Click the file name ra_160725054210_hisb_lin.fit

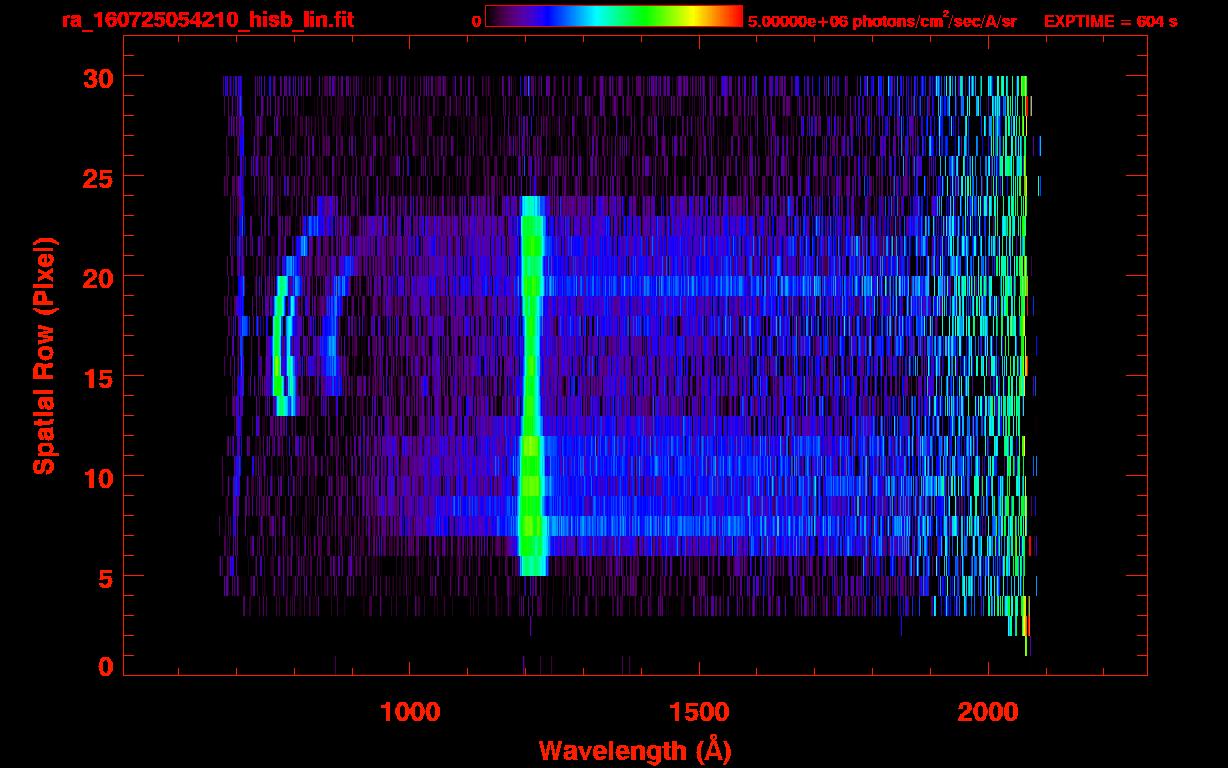point(207,20)
